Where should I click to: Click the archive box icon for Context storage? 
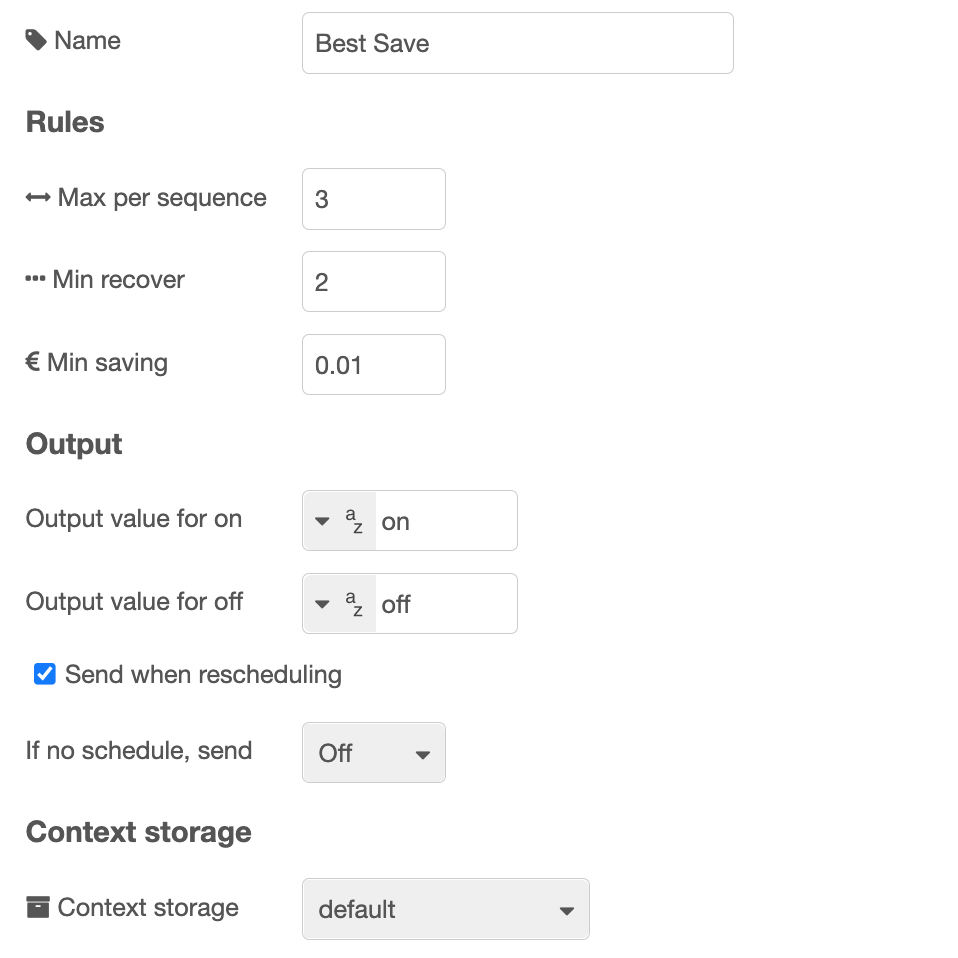point(38,907)
